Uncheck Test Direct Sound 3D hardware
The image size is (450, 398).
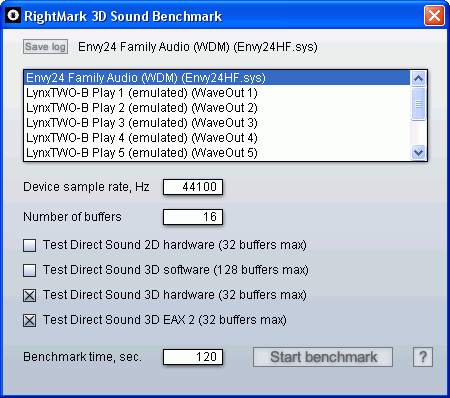[x=30, y=295]
